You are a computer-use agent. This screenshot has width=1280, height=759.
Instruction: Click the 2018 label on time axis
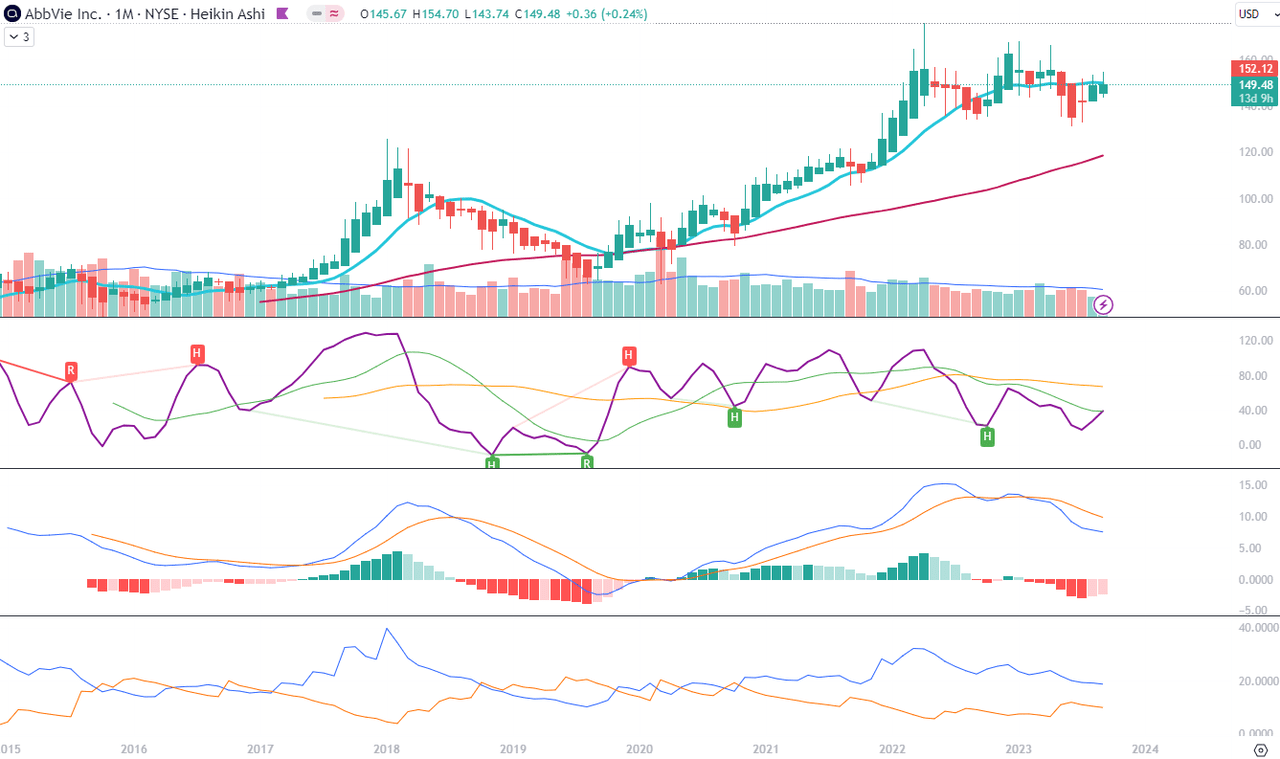(387, 748)
